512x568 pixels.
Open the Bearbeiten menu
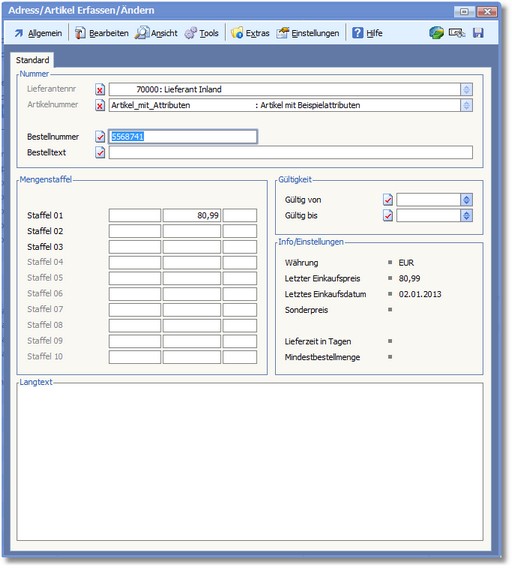102,33
